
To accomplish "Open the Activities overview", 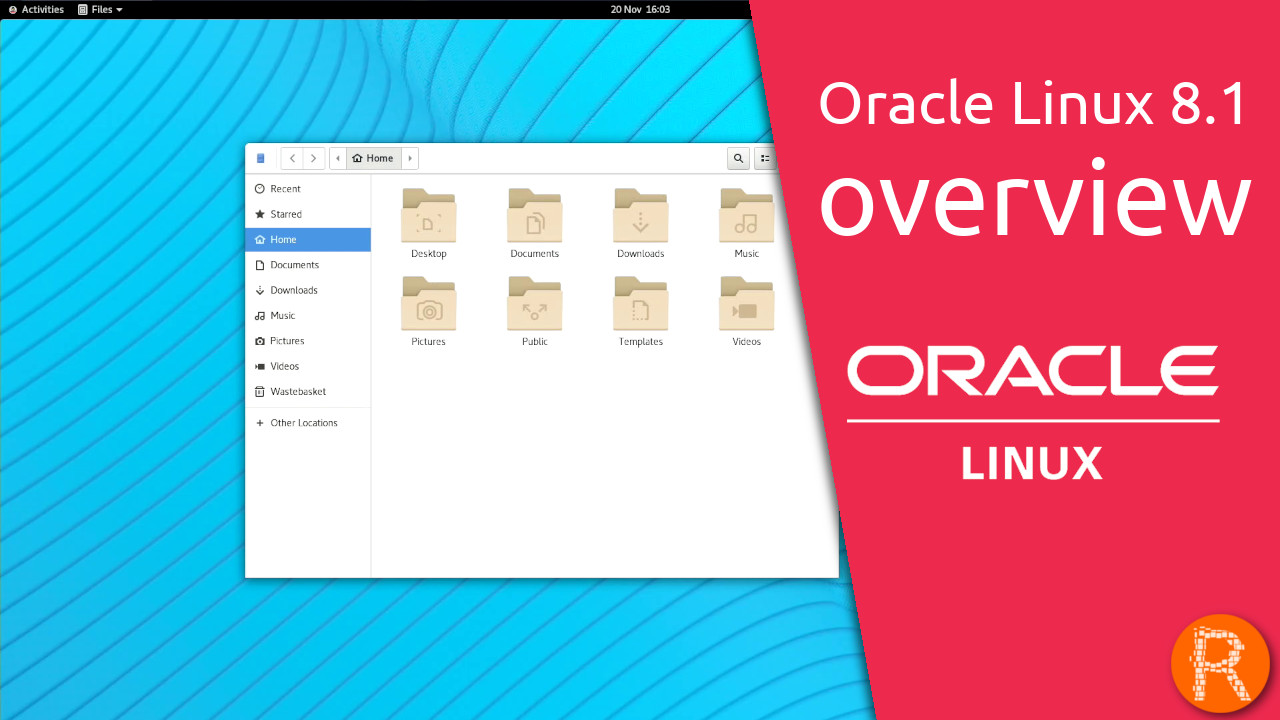I will point(36,9).
